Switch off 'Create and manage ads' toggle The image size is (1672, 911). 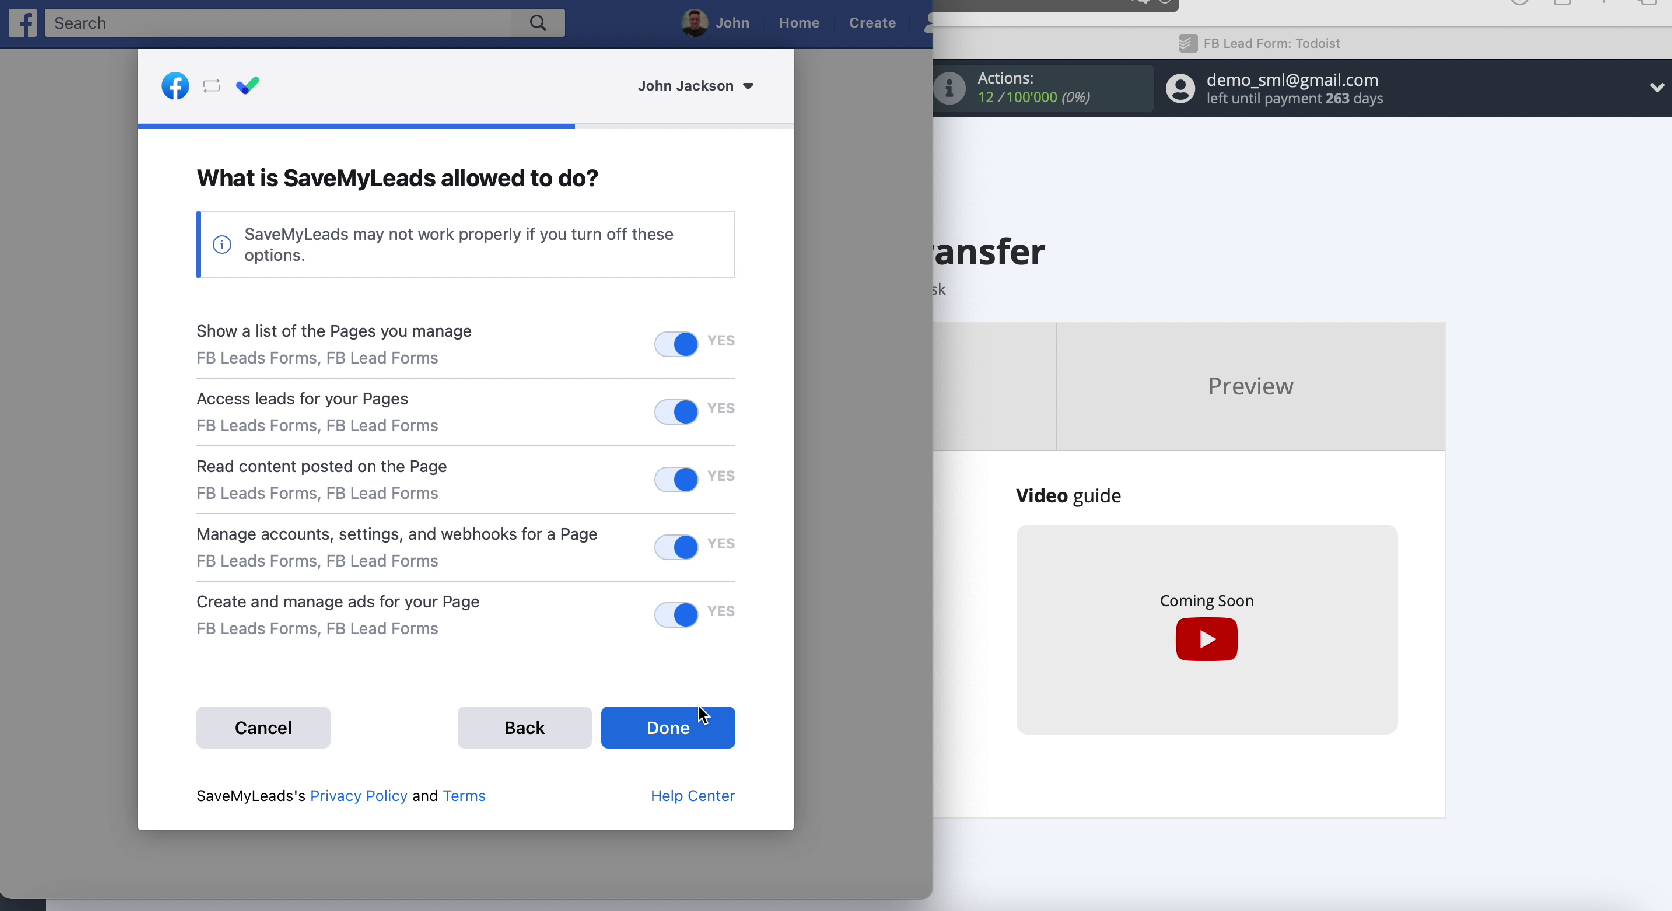click(676, 615)
